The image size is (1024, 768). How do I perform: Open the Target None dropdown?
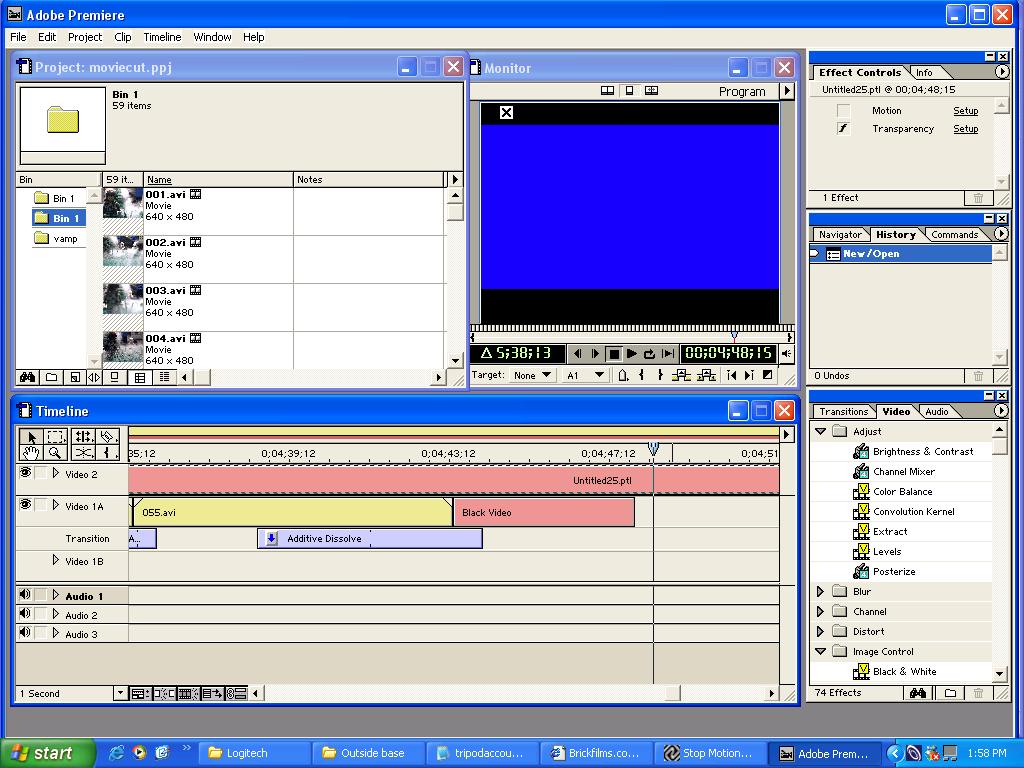tap(533, 375)
